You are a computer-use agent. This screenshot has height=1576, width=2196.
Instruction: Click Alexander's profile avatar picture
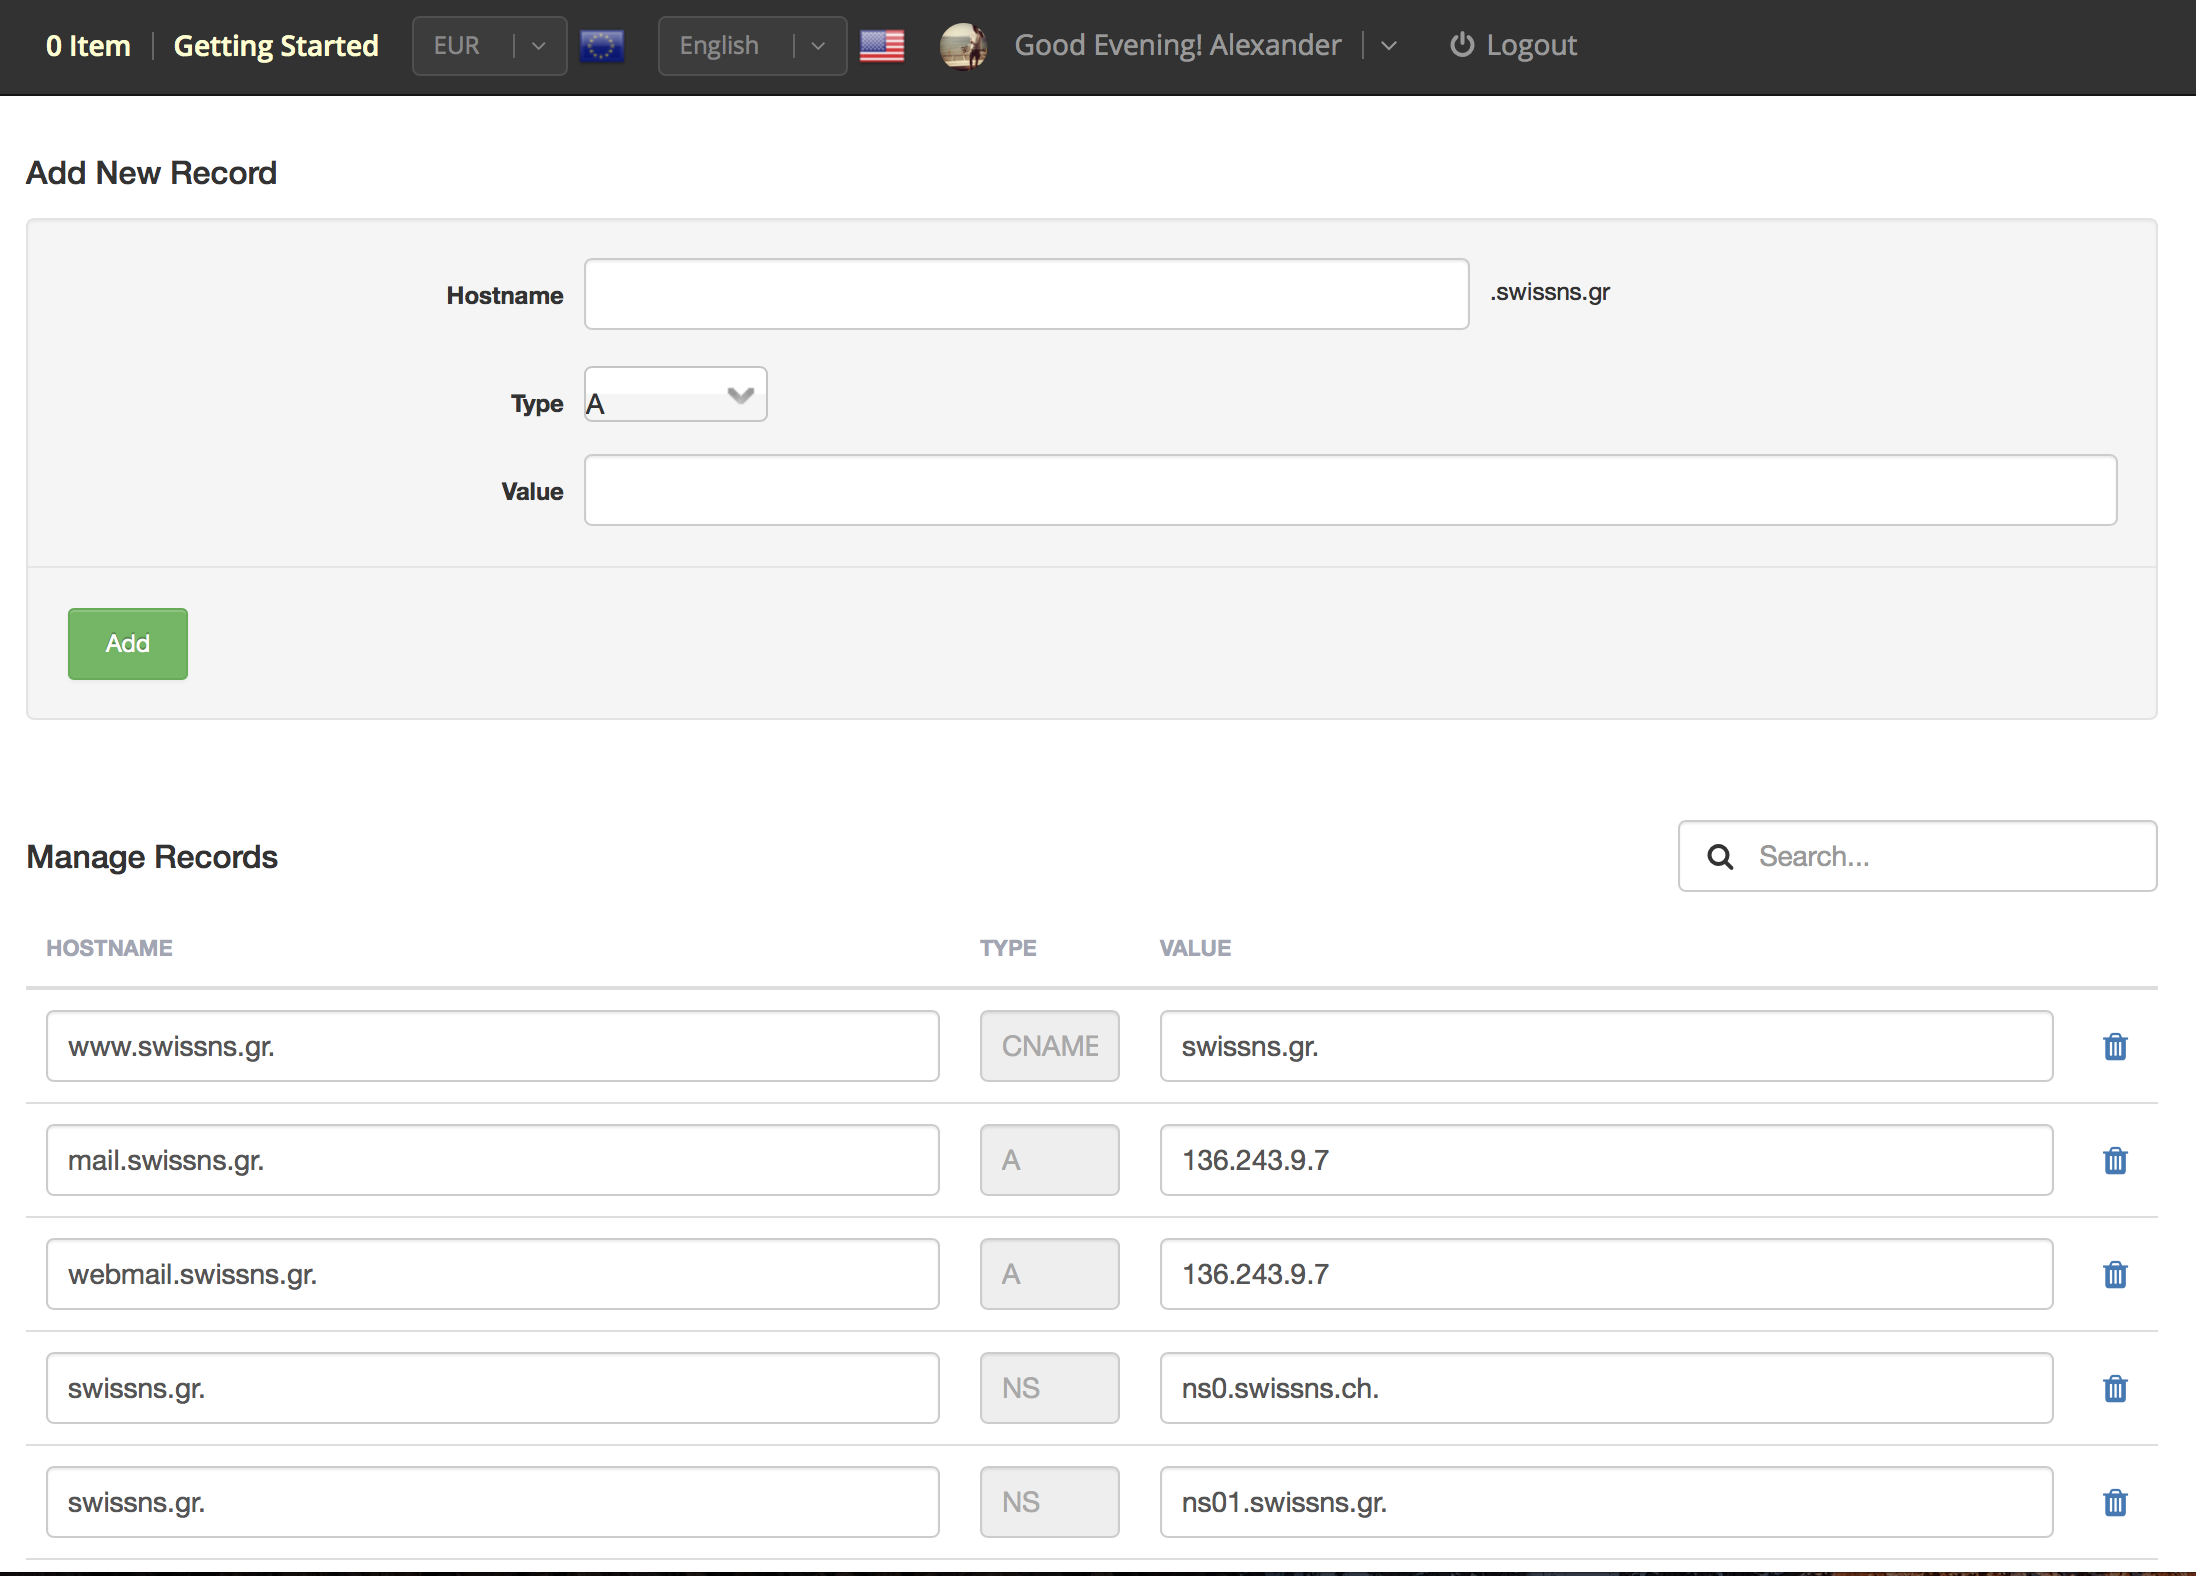(963, 46)
